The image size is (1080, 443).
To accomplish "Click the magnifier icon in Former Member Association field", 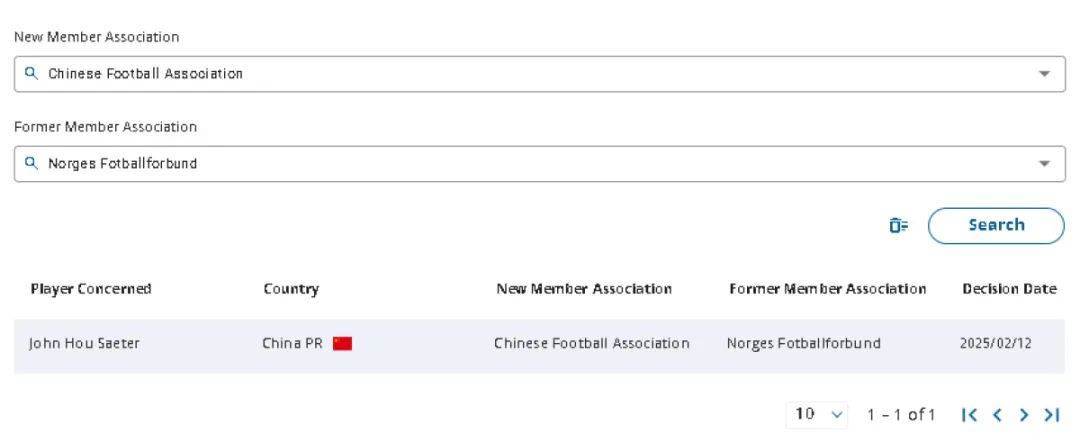I will tap(31, 163).
